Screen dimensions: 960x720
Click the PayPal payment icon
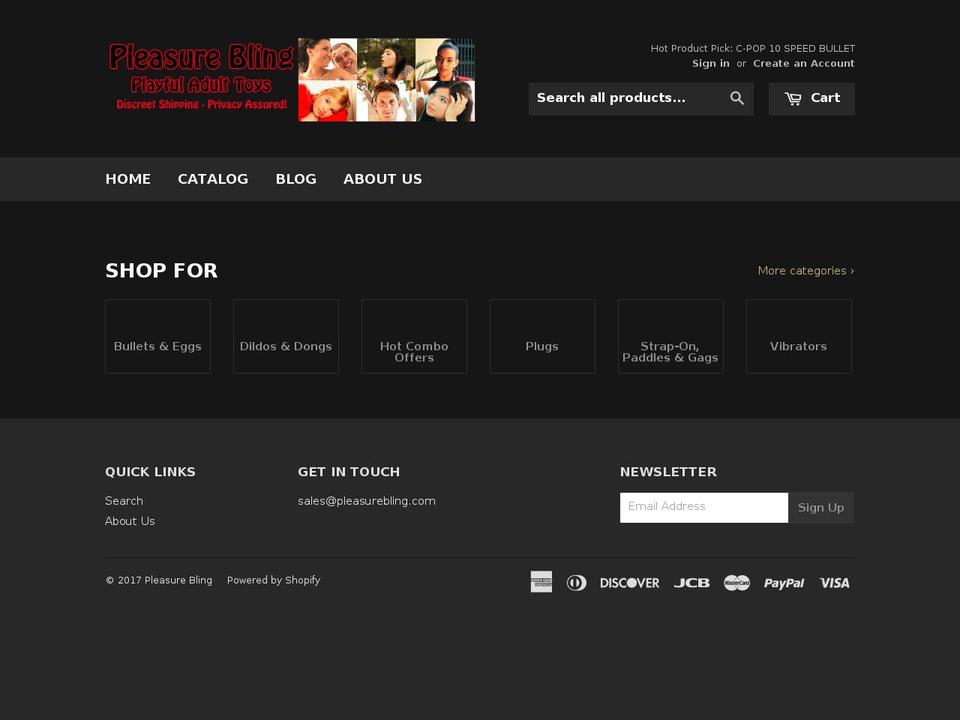point(784,582)
